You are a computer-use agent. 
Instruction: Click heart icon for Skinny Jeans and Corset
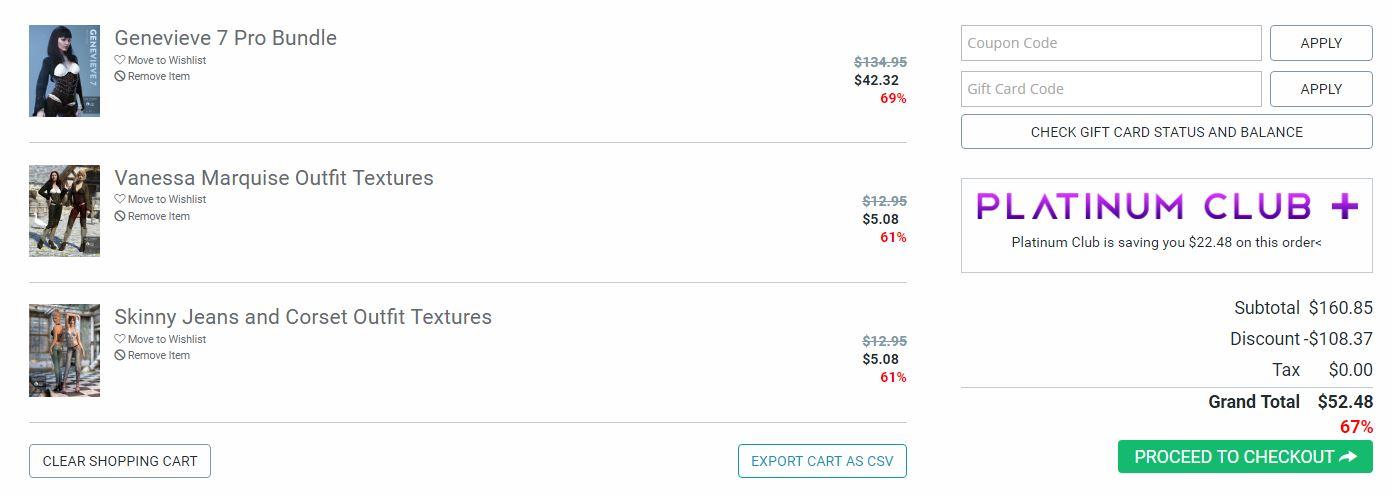click(120, 339)
